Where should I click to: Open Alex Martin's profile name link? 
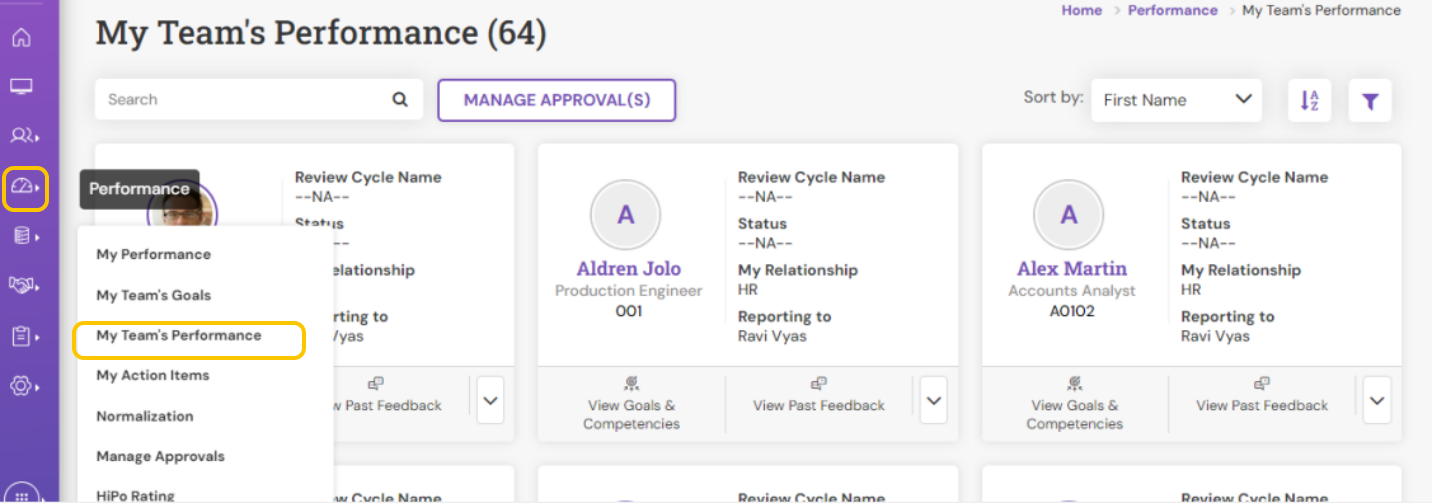click(1072, 269)
